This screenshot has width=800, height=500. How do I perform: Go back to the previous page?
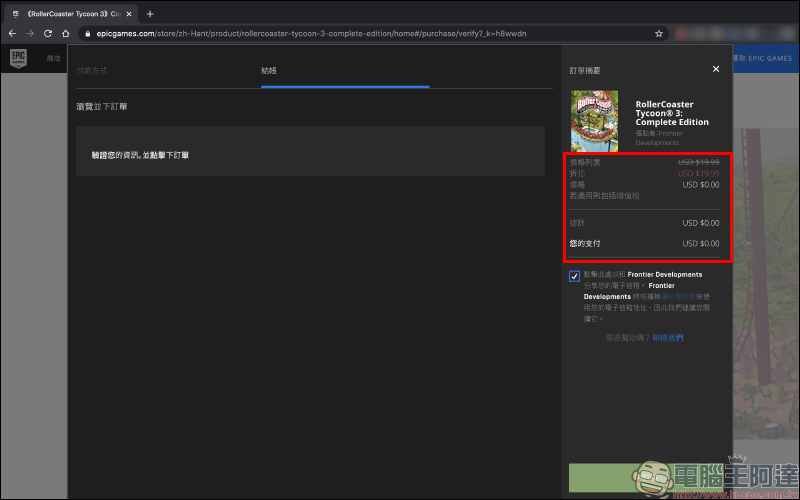[x=12, y=33]
